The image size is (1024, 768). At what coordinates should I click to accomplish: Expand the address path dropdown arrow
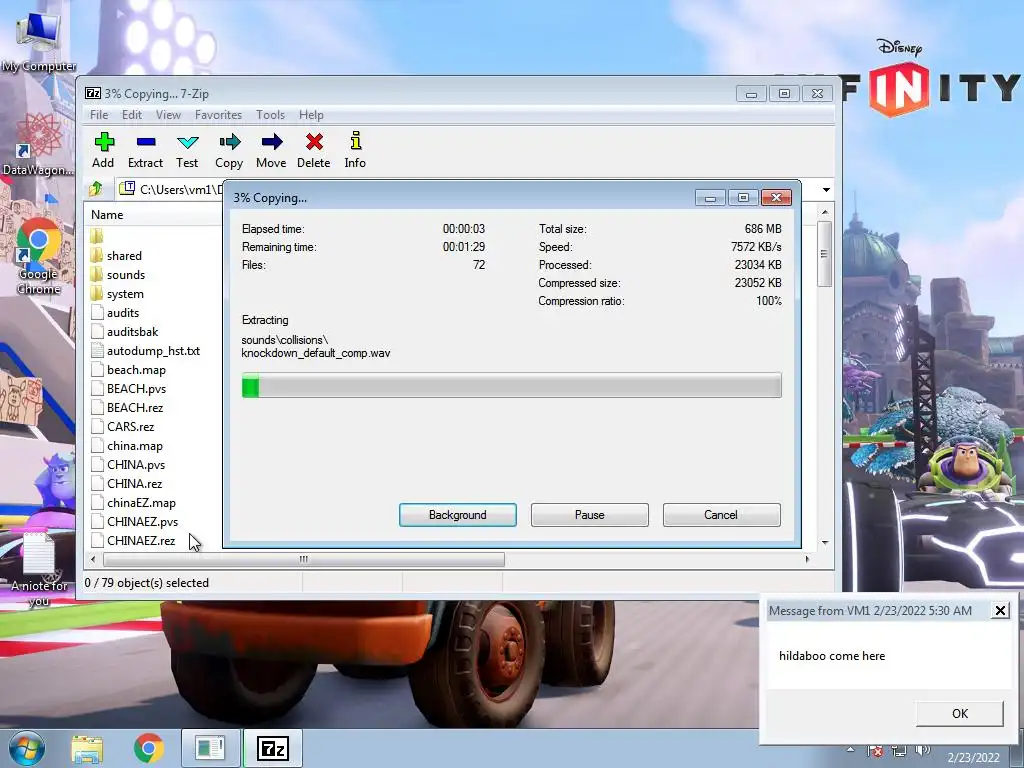826,190
